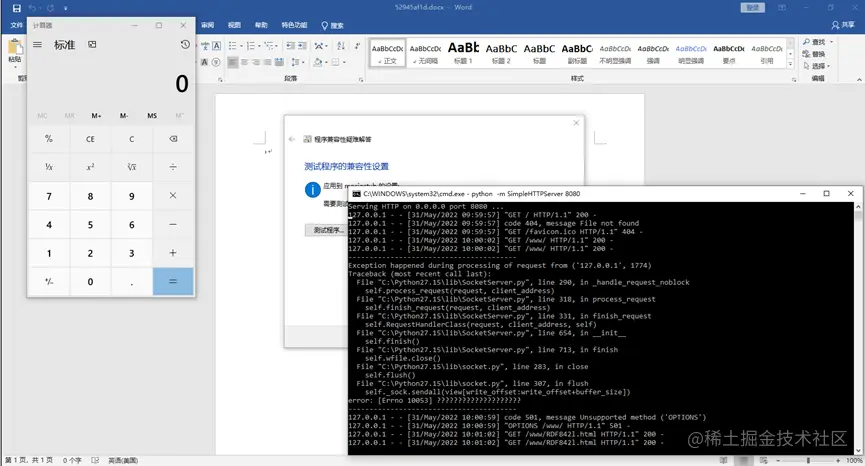The height and width of the screenshot is (466, 865).
Task: Click the cmd window vertical scrollbar
Action: pos(858,328)
